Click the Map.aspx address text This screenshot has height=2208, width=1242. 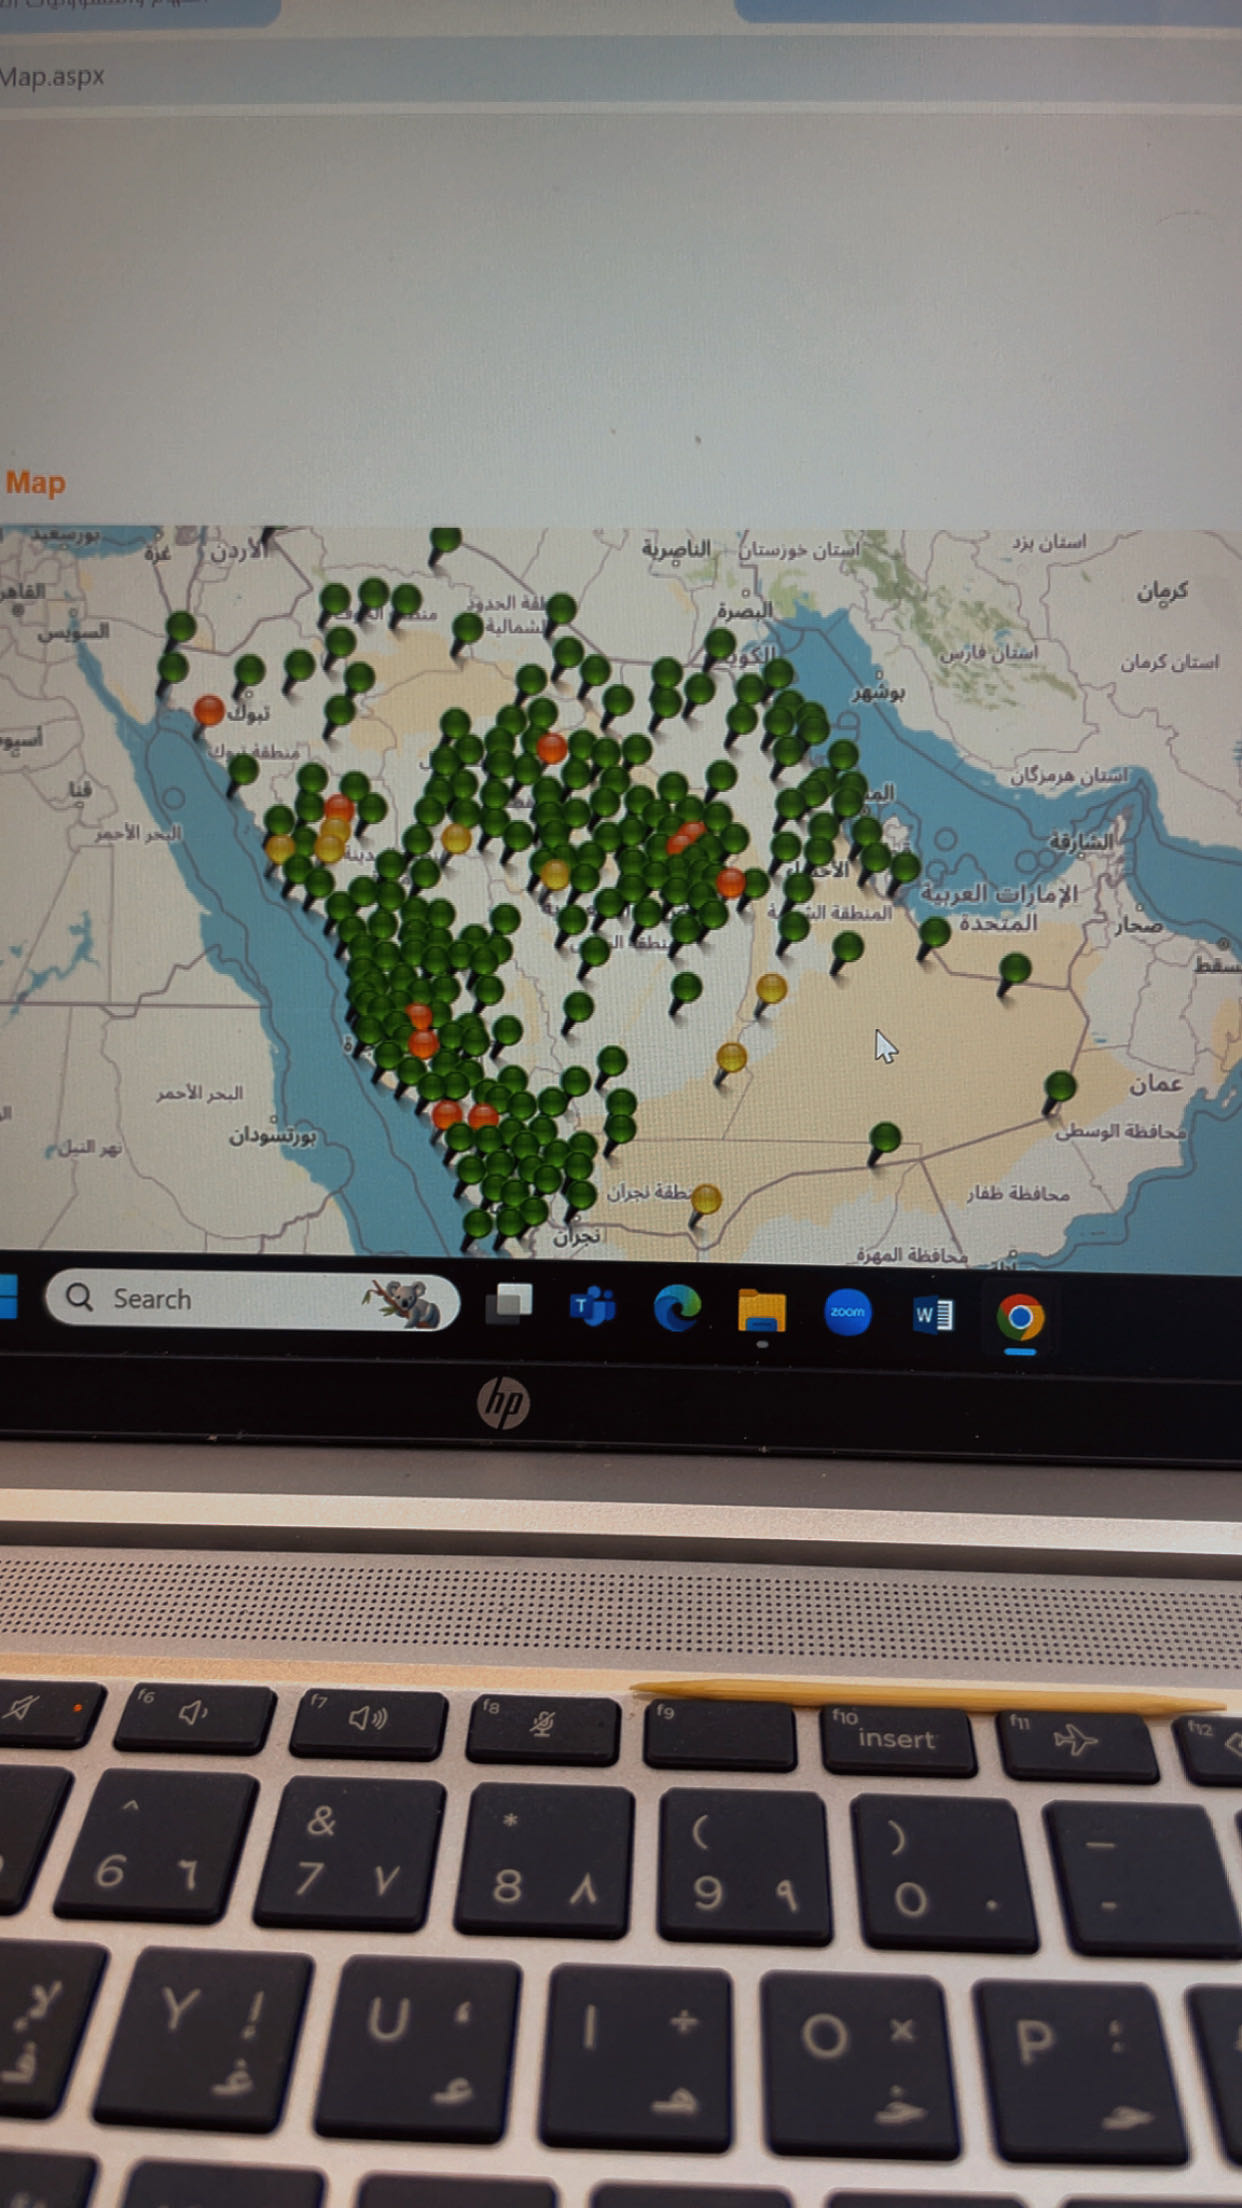52,77
